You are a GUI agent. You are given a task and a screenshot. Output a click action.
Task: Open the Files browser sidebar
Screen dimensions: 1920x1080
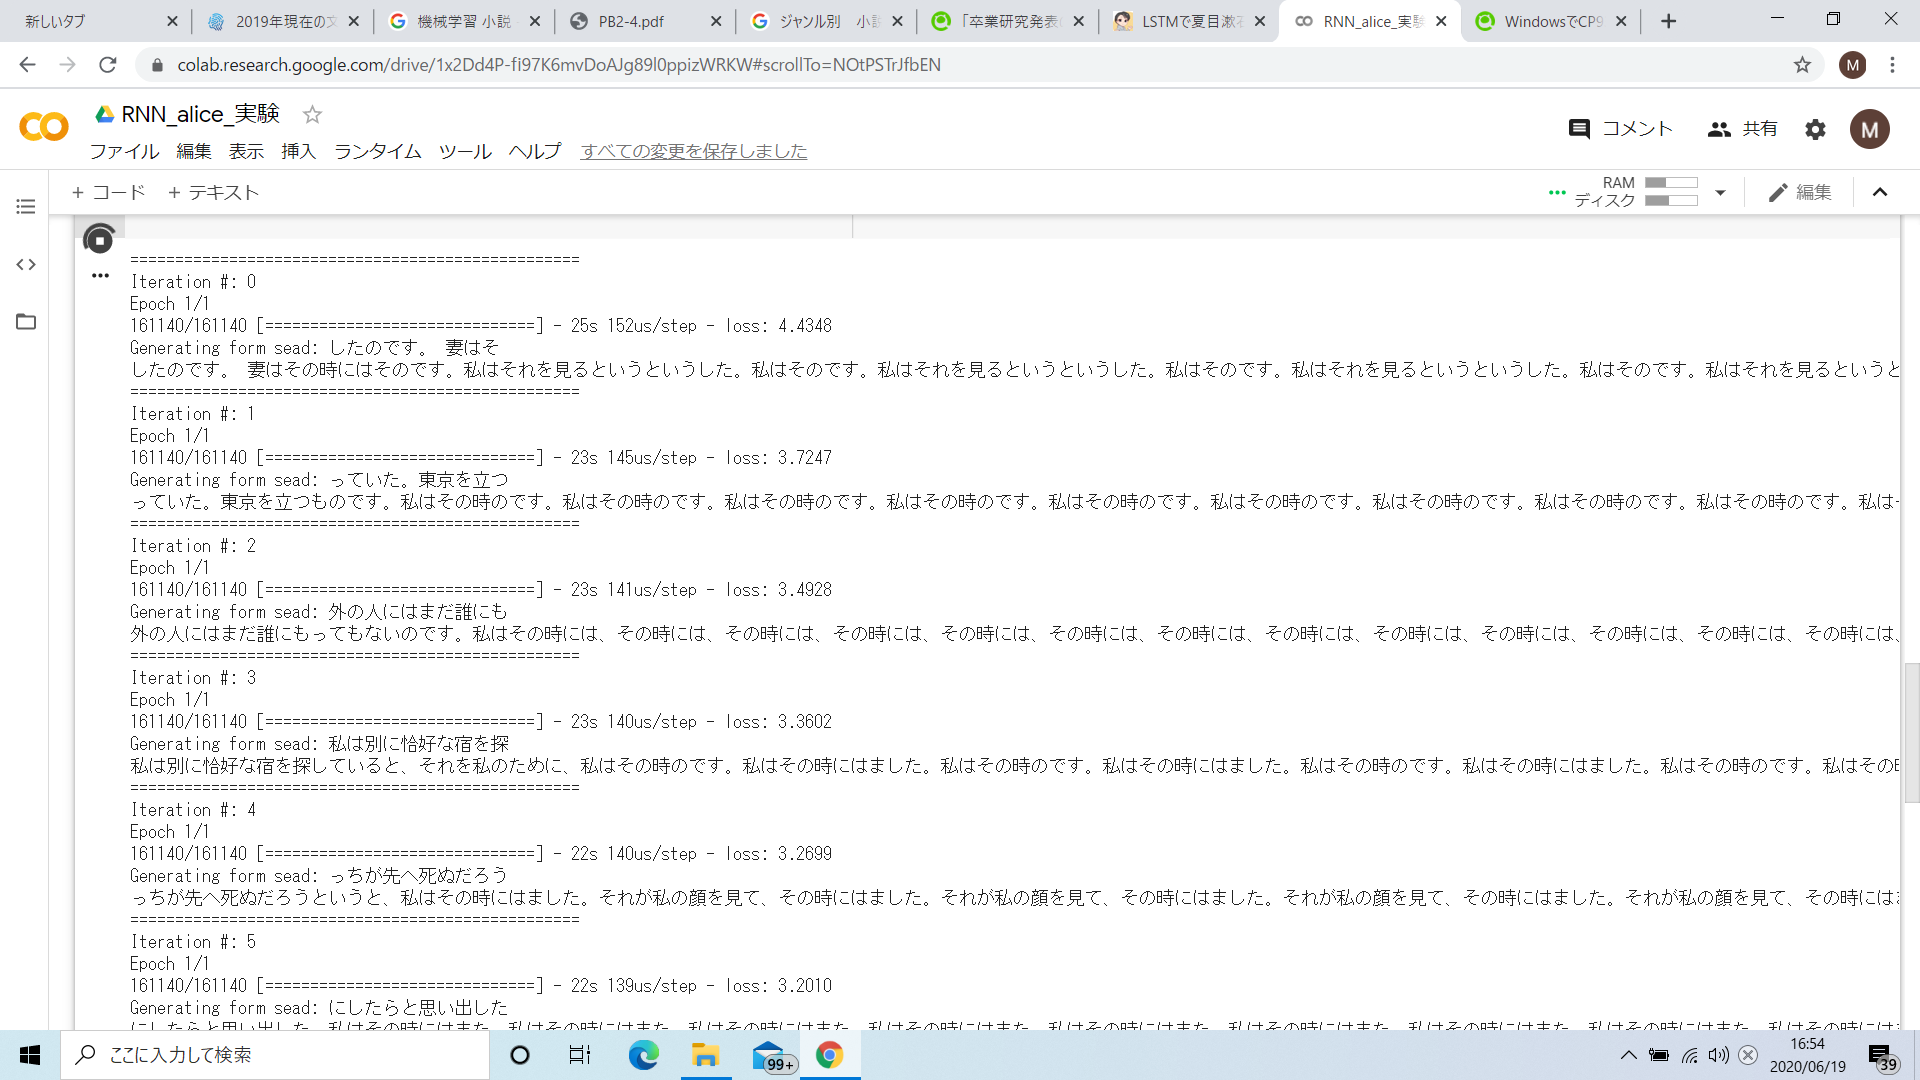(25, 322)
